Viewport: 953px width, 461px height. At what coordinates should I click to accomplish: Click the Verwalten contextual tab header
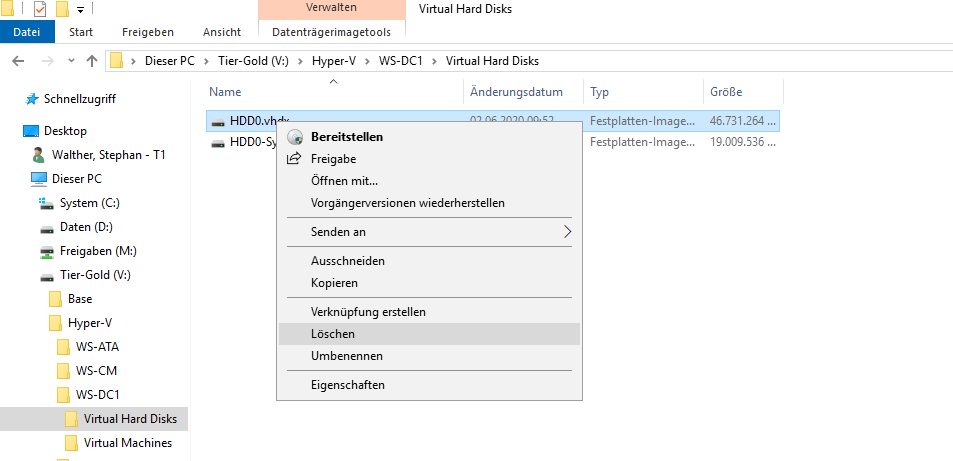point(331,9)
